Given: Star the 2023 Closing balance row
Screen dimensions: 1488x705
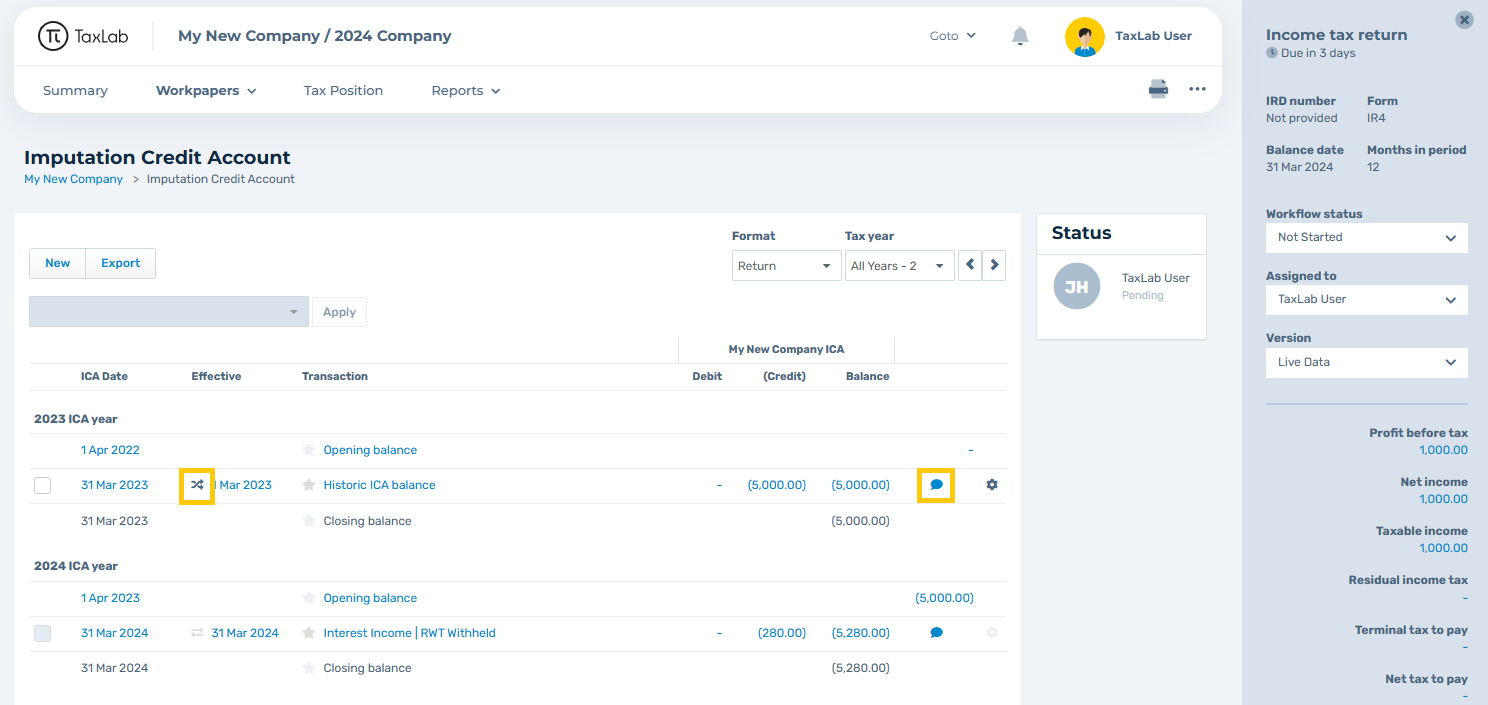Looking at the screenshot, I should pos(309,521).
